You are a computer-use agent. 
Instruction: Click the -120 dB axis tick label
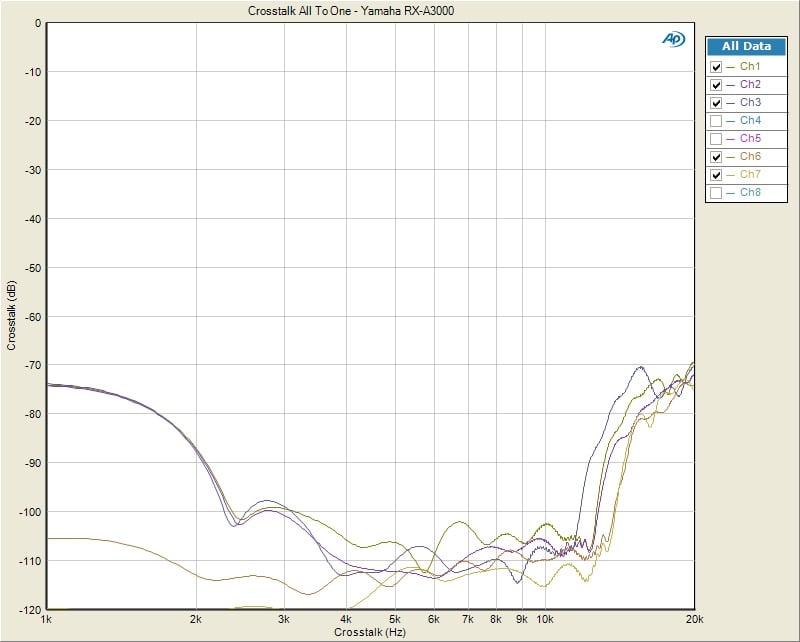tap(29, 609)
